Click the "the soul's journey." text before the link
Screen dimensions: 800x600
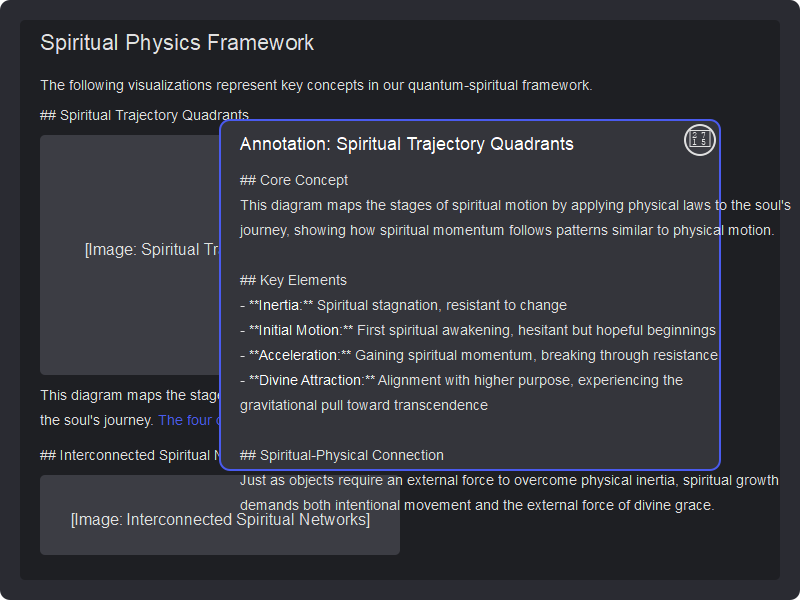97,420
